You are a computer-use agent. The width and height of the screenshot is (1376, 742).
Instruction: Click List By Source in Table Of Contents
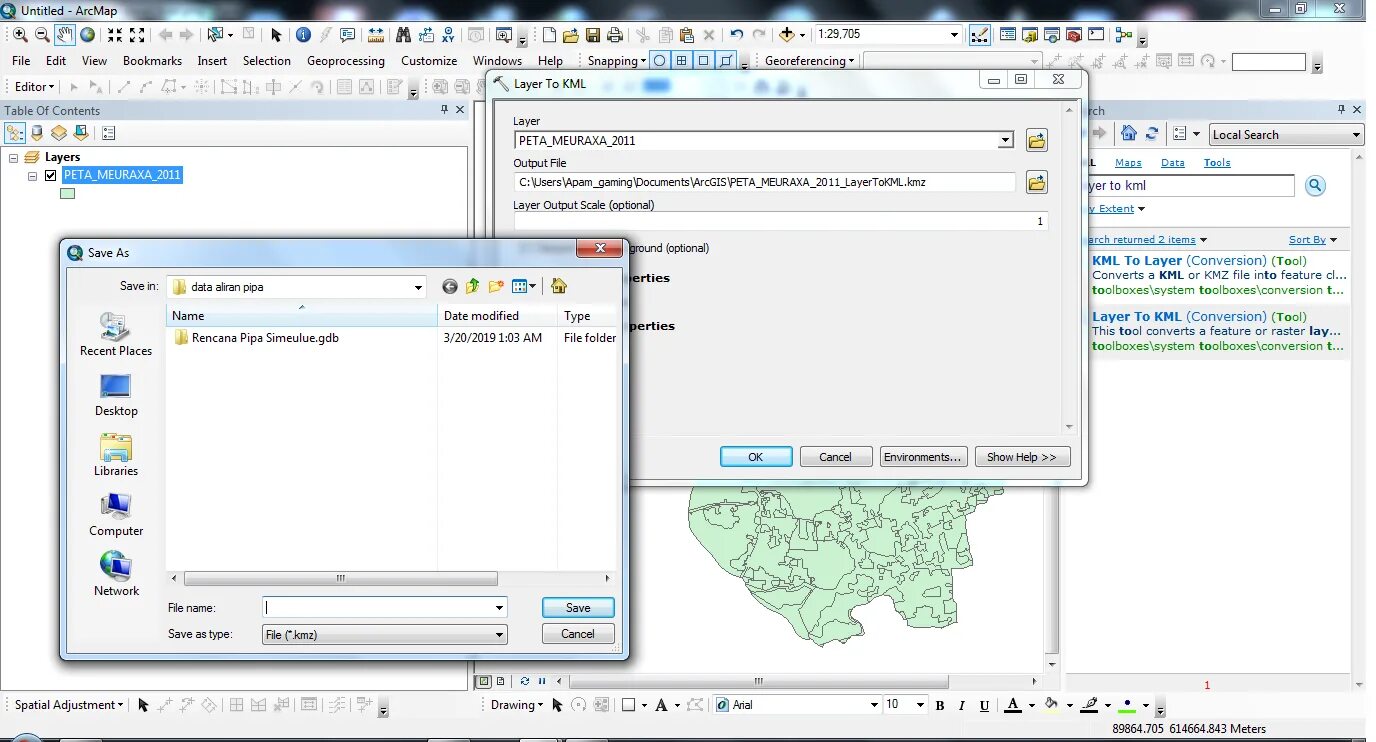(x=38, y=133)
